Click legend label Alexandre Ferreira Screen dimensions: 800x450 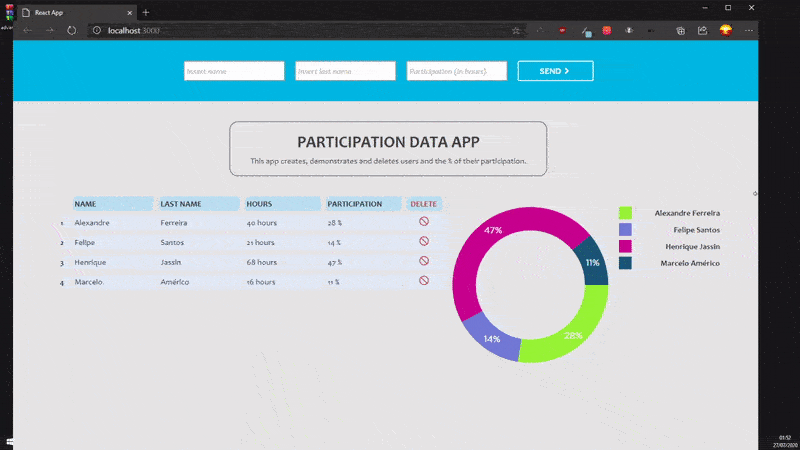click(687, 213)
